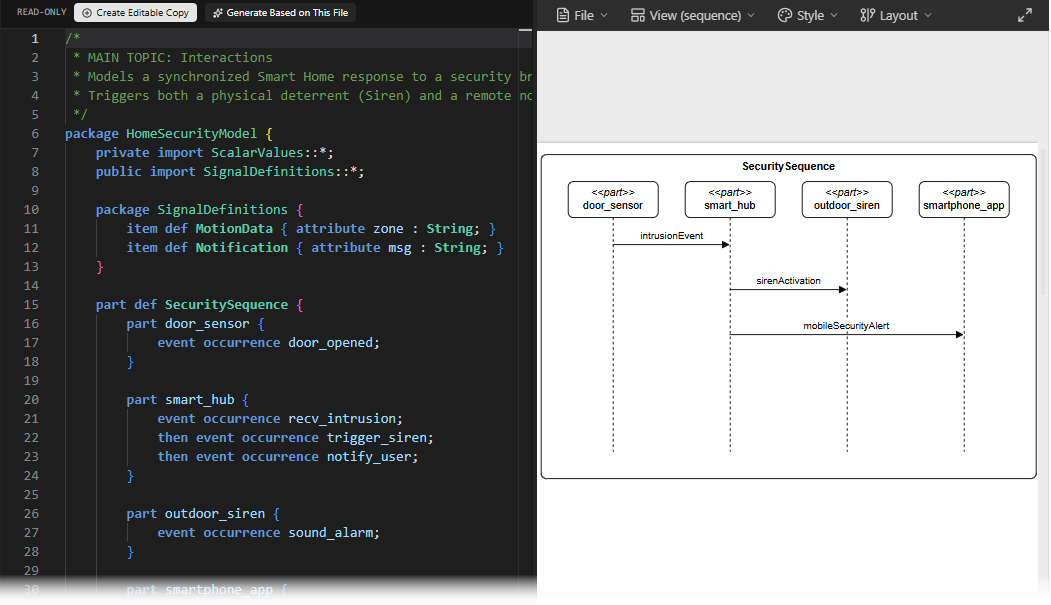This screenshot has width=1051, height=605.
Task: Expand the diagram to fullscreen
Action: pyautogui.click(x=1025, y=15)
